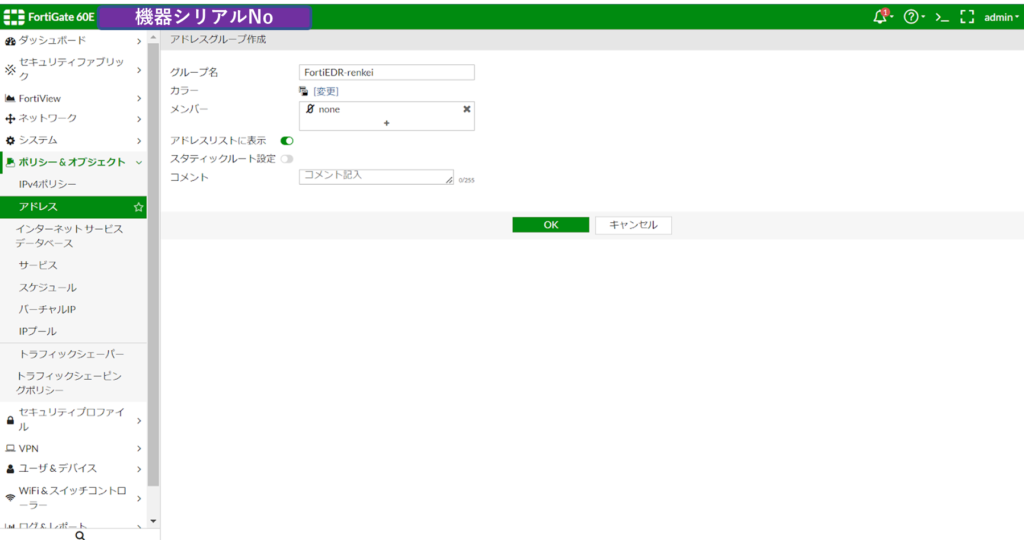Image resolution: width=1024 pixels, height=540 pixels.
Task: Open the help question mark menu
Action: pos(913,17)
